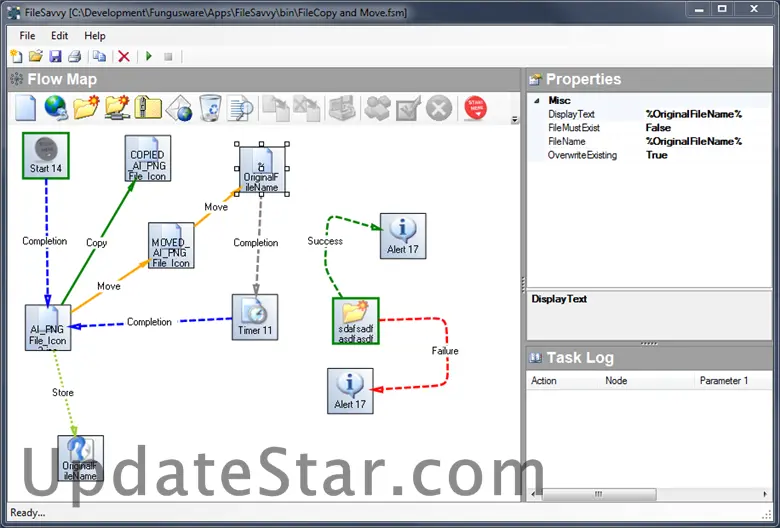Click the grayed X failure tool
Image resolution: width=780 pixels, height=528 pixels.
[x=439, y=107]
